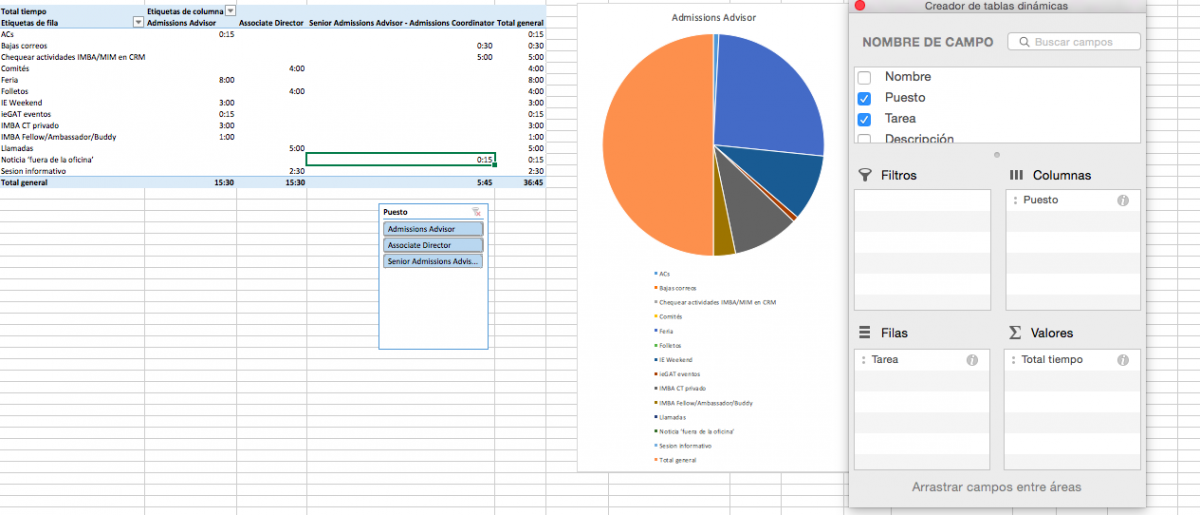Click info icon next to Tarea in Filas
The height and width of the screenshot is (515, 1200).
pyautogui.click(x=972, y=360)
